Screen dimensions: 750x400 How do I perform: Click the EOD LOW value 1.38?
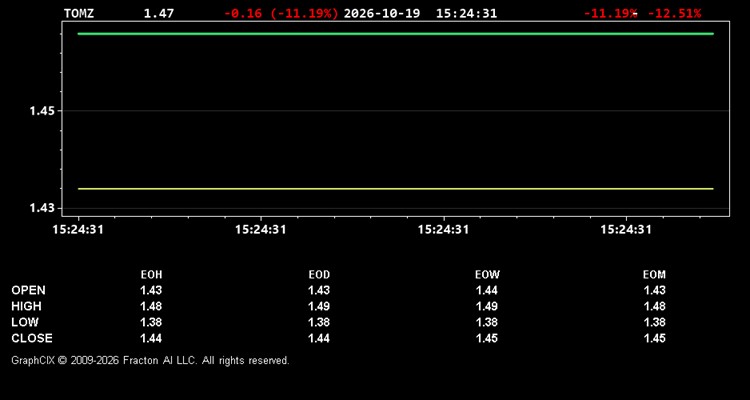319,322
